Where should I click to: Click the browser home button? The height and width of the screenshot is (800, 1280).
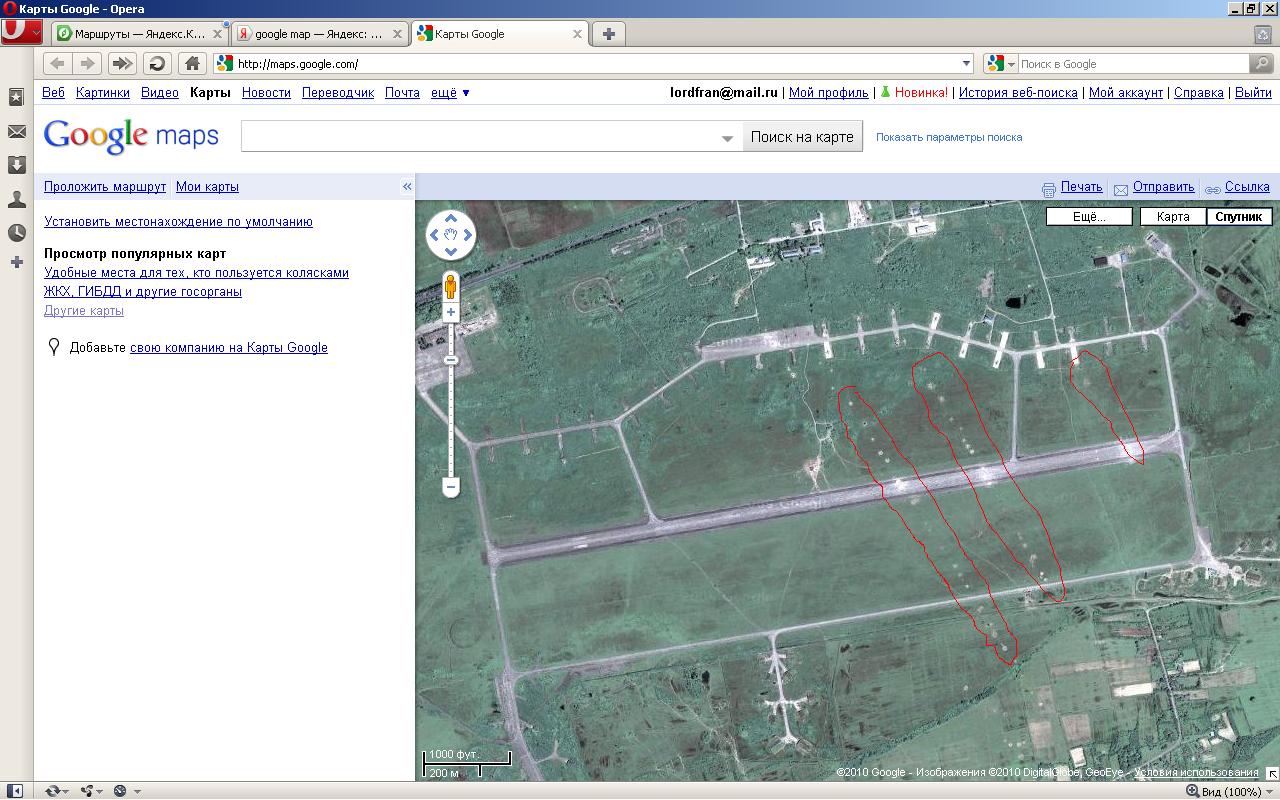tap(192, 64)
